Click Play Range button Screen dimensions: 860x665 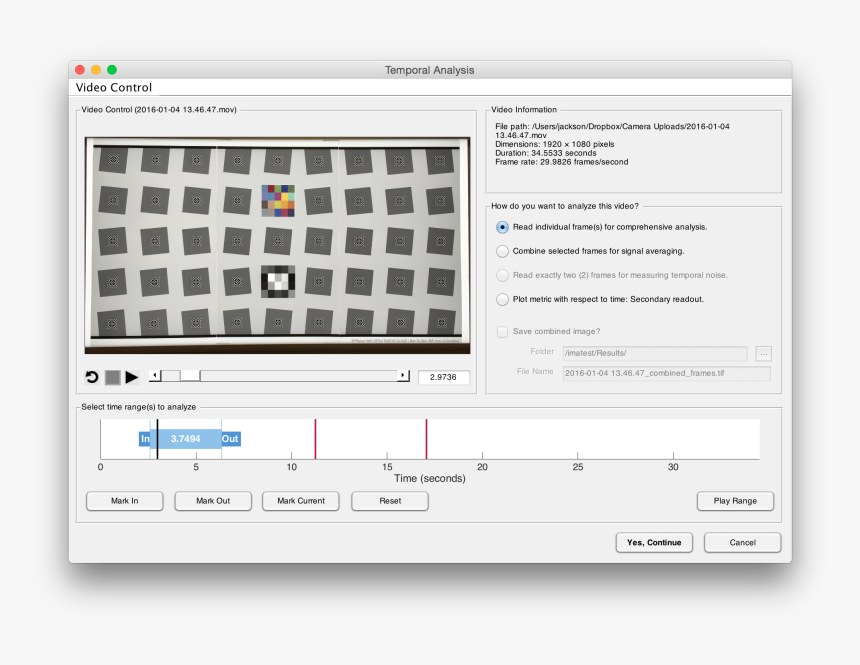735,501
